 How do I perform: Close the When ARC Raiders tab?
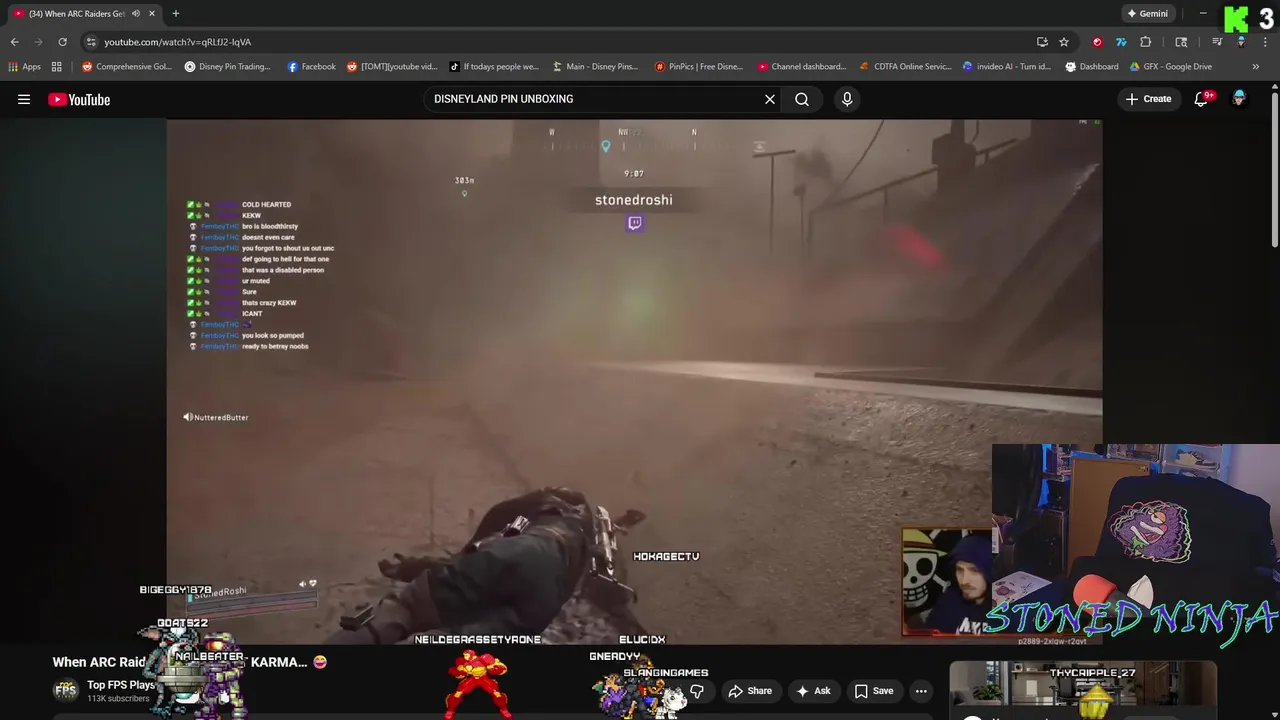151,14
